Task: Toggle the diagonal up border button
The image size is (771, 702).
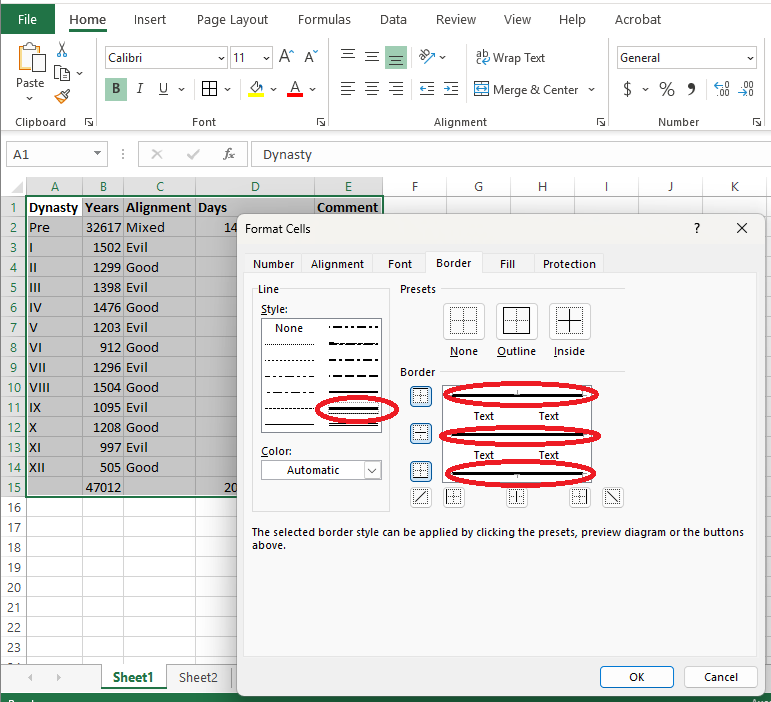Action: click(x=421, y=497)
